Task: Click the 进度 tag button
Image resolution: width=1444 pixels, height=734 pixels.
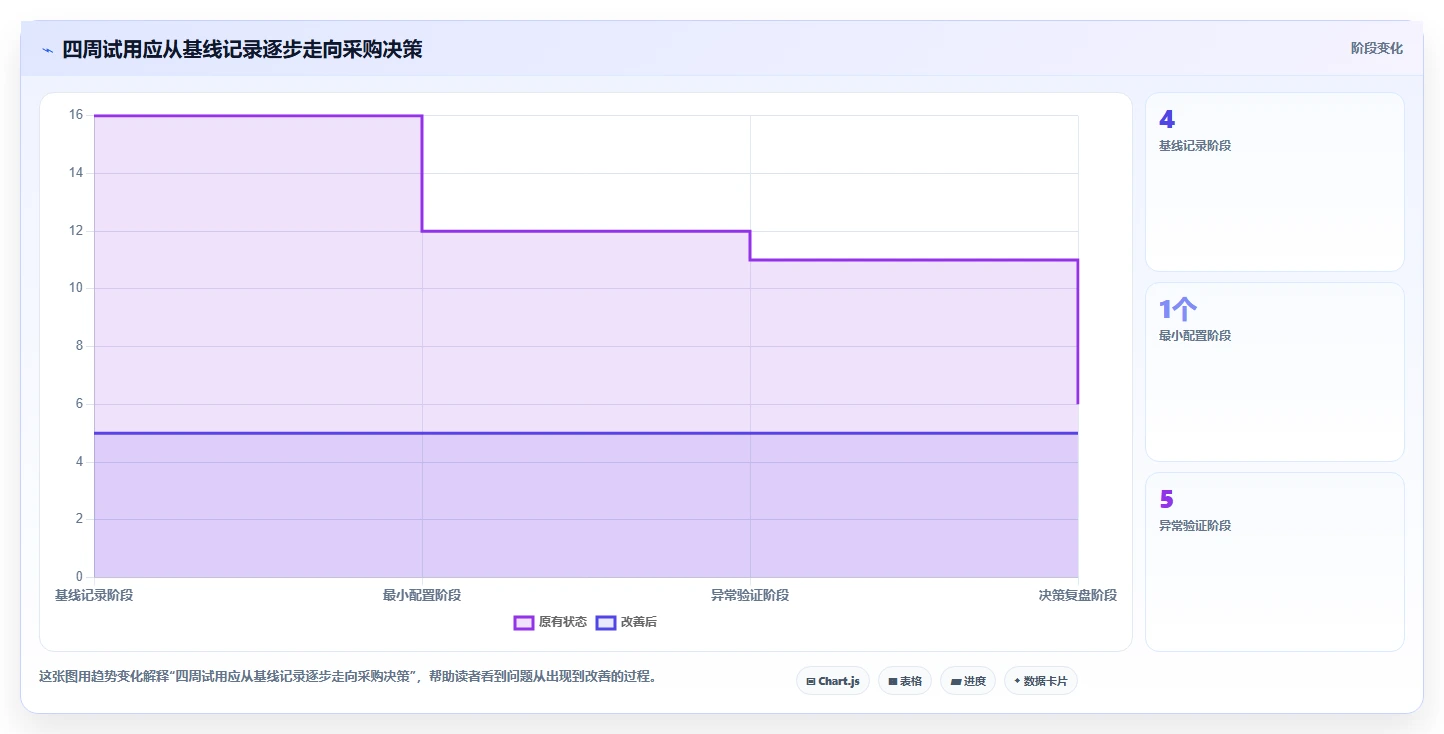Action: point(968,681)
